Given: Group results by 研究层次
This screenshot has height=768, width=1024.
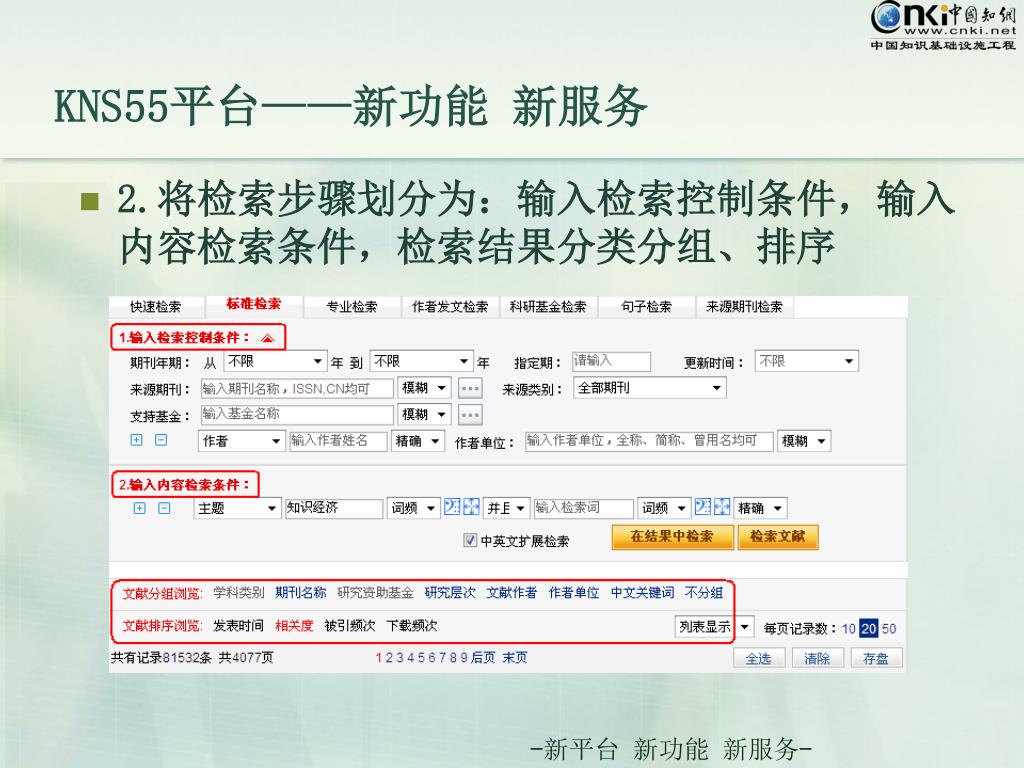Looking at the screenshot, I should click(x=450, y=592).
